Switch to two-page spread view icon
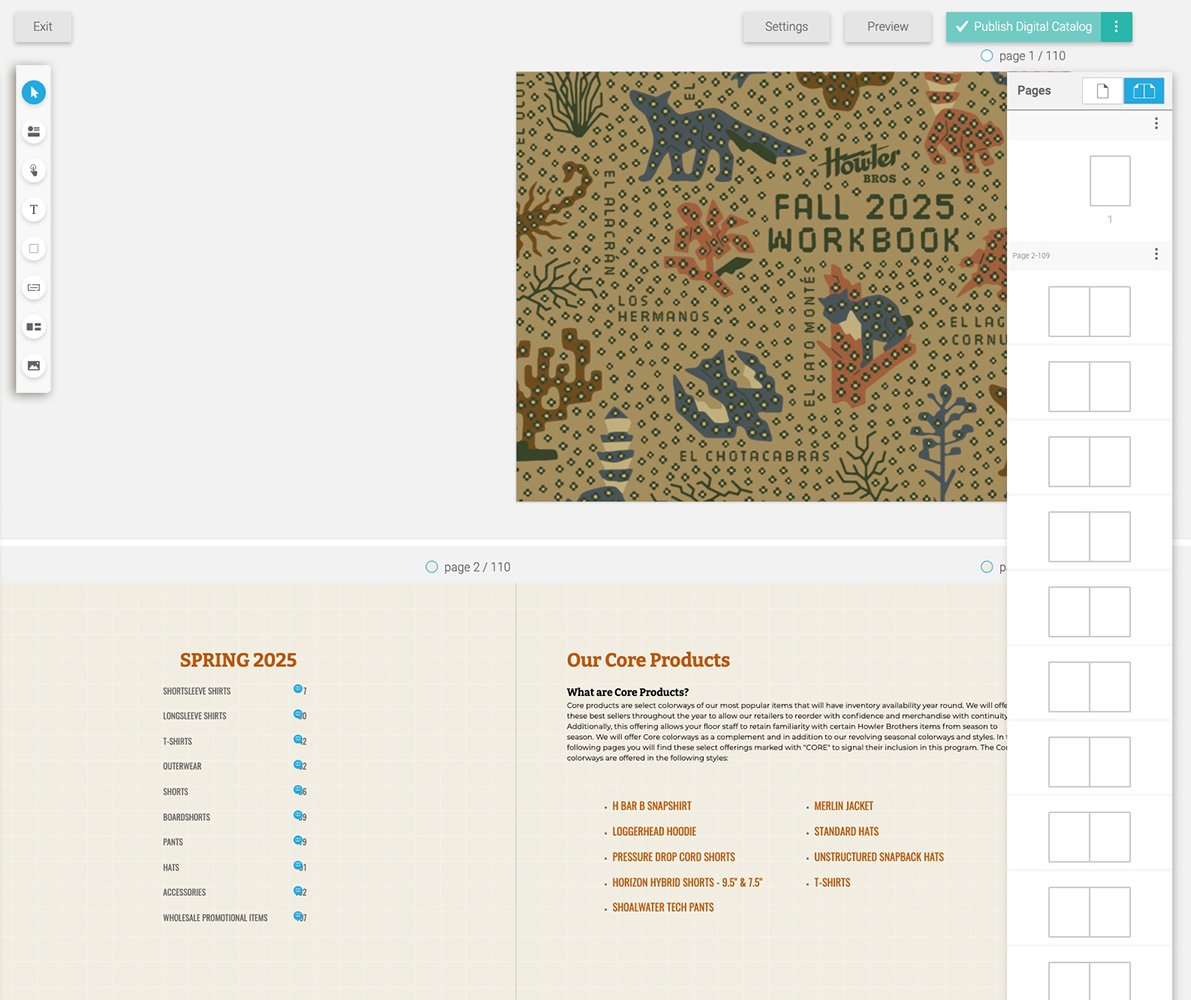Viewport: 1191px width, 1000px height. pos(1143,91)
